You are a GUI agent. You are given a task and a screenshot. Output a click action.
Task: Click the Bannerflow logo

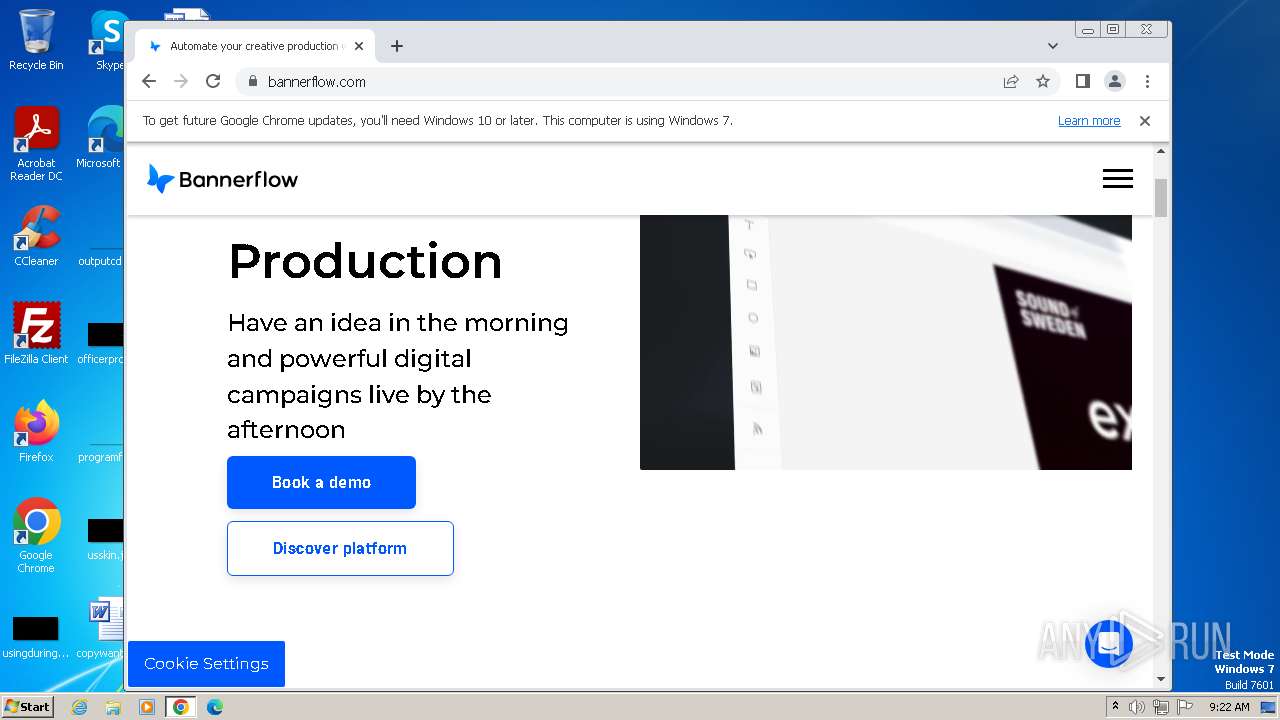tap(222, 179)
